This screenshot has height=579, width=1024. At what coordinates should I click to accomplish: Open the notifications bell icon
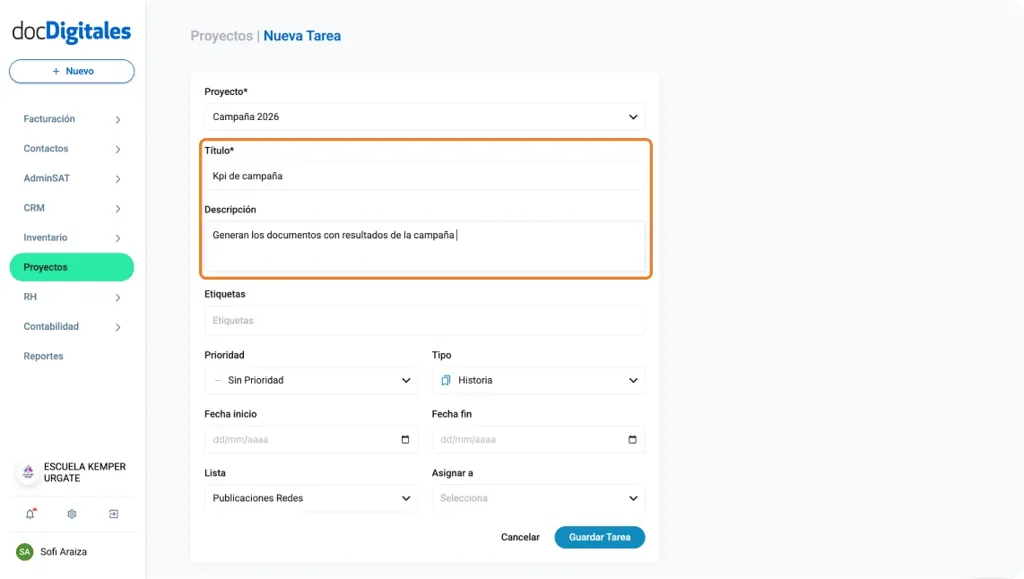(x=30, y=513)
